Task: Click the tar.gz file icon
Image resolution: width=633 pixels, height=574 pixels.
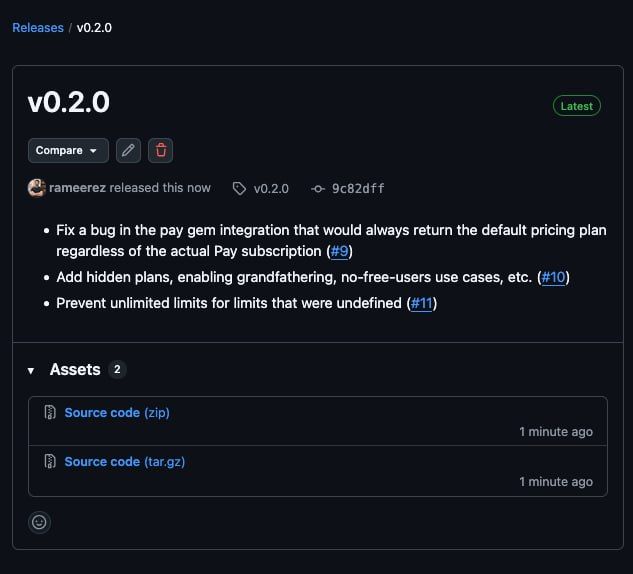Action: click(50, 461)
